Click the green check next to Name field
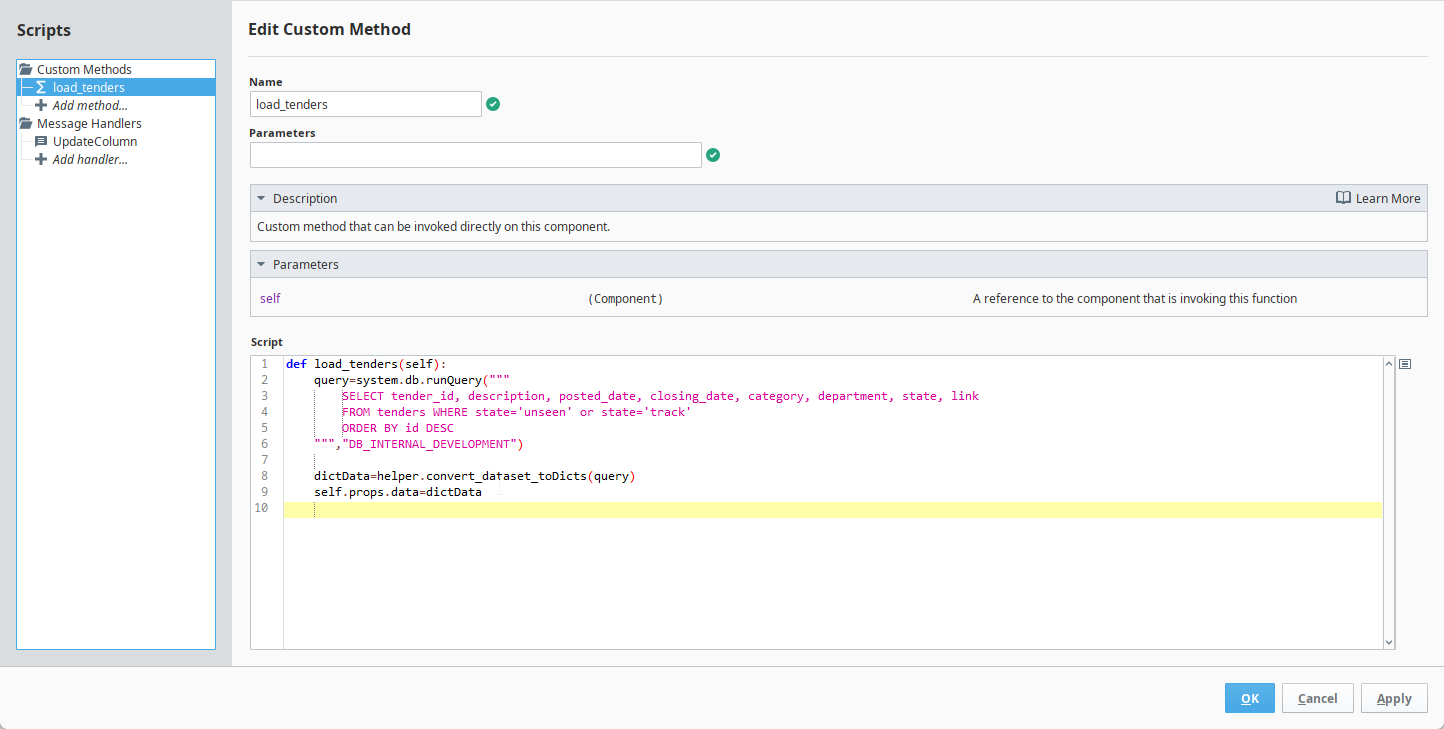 pos(493,104)
